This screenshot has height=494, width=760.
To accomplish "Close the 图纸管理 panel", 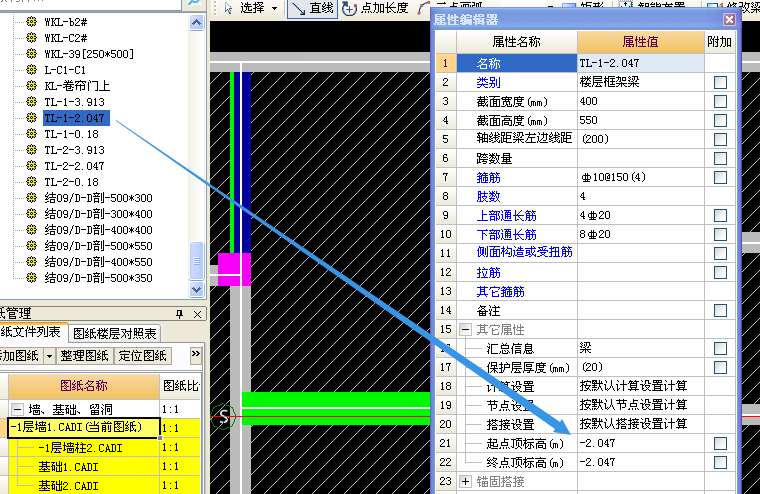I will click(197, 314).
